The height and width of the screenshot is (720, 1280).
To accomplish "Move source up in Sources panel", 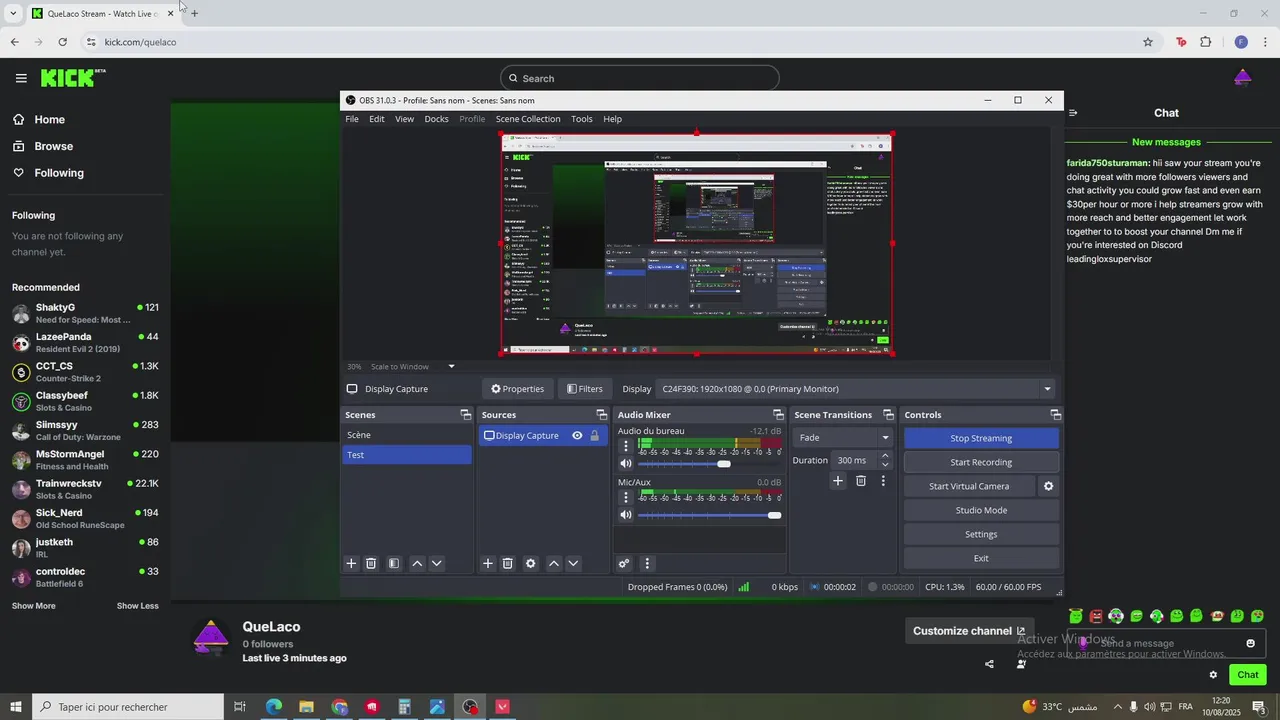I will tap(554, 563).
